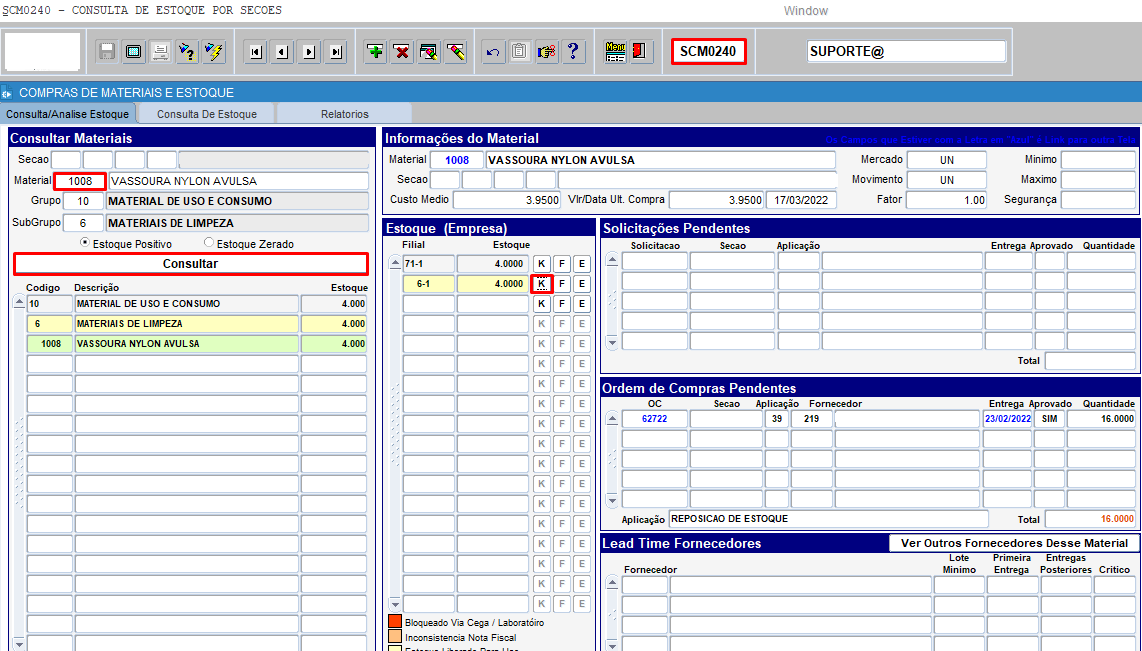The width and height of the screenshot is (1142, 651).
Task: Click the icon beside Compras de Materiais title
Action: (x=7, y=93)
